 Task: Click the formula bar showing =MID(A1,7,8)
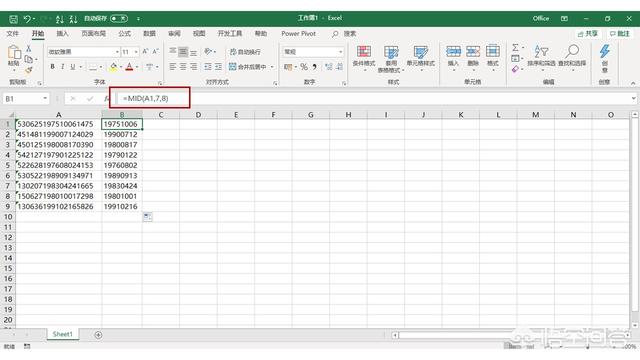click(x=375, y=98)
